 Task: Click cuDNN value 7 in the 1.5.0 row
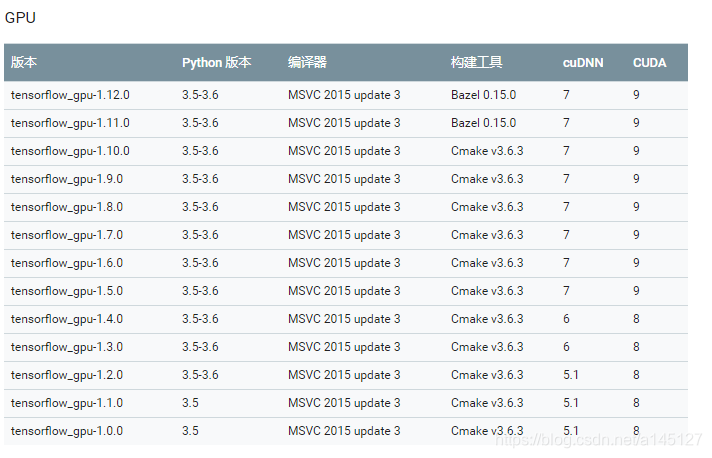pyautogui.click(x=566, y=291)
